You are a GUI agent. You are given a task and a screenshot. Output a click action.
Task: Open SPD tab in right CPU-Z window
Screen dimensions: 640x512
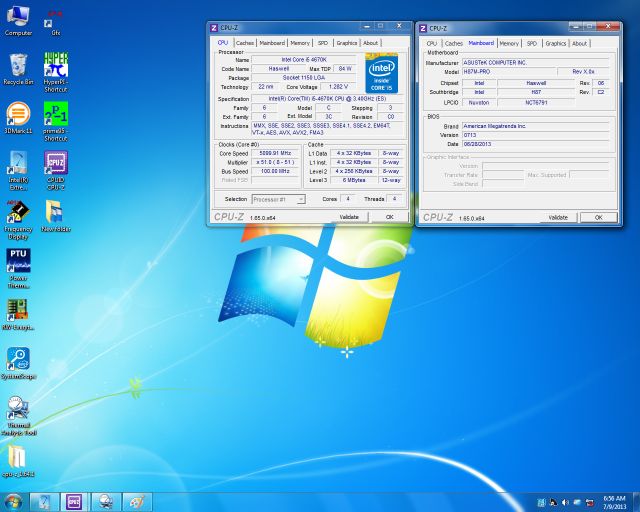[x=532, y=43]
